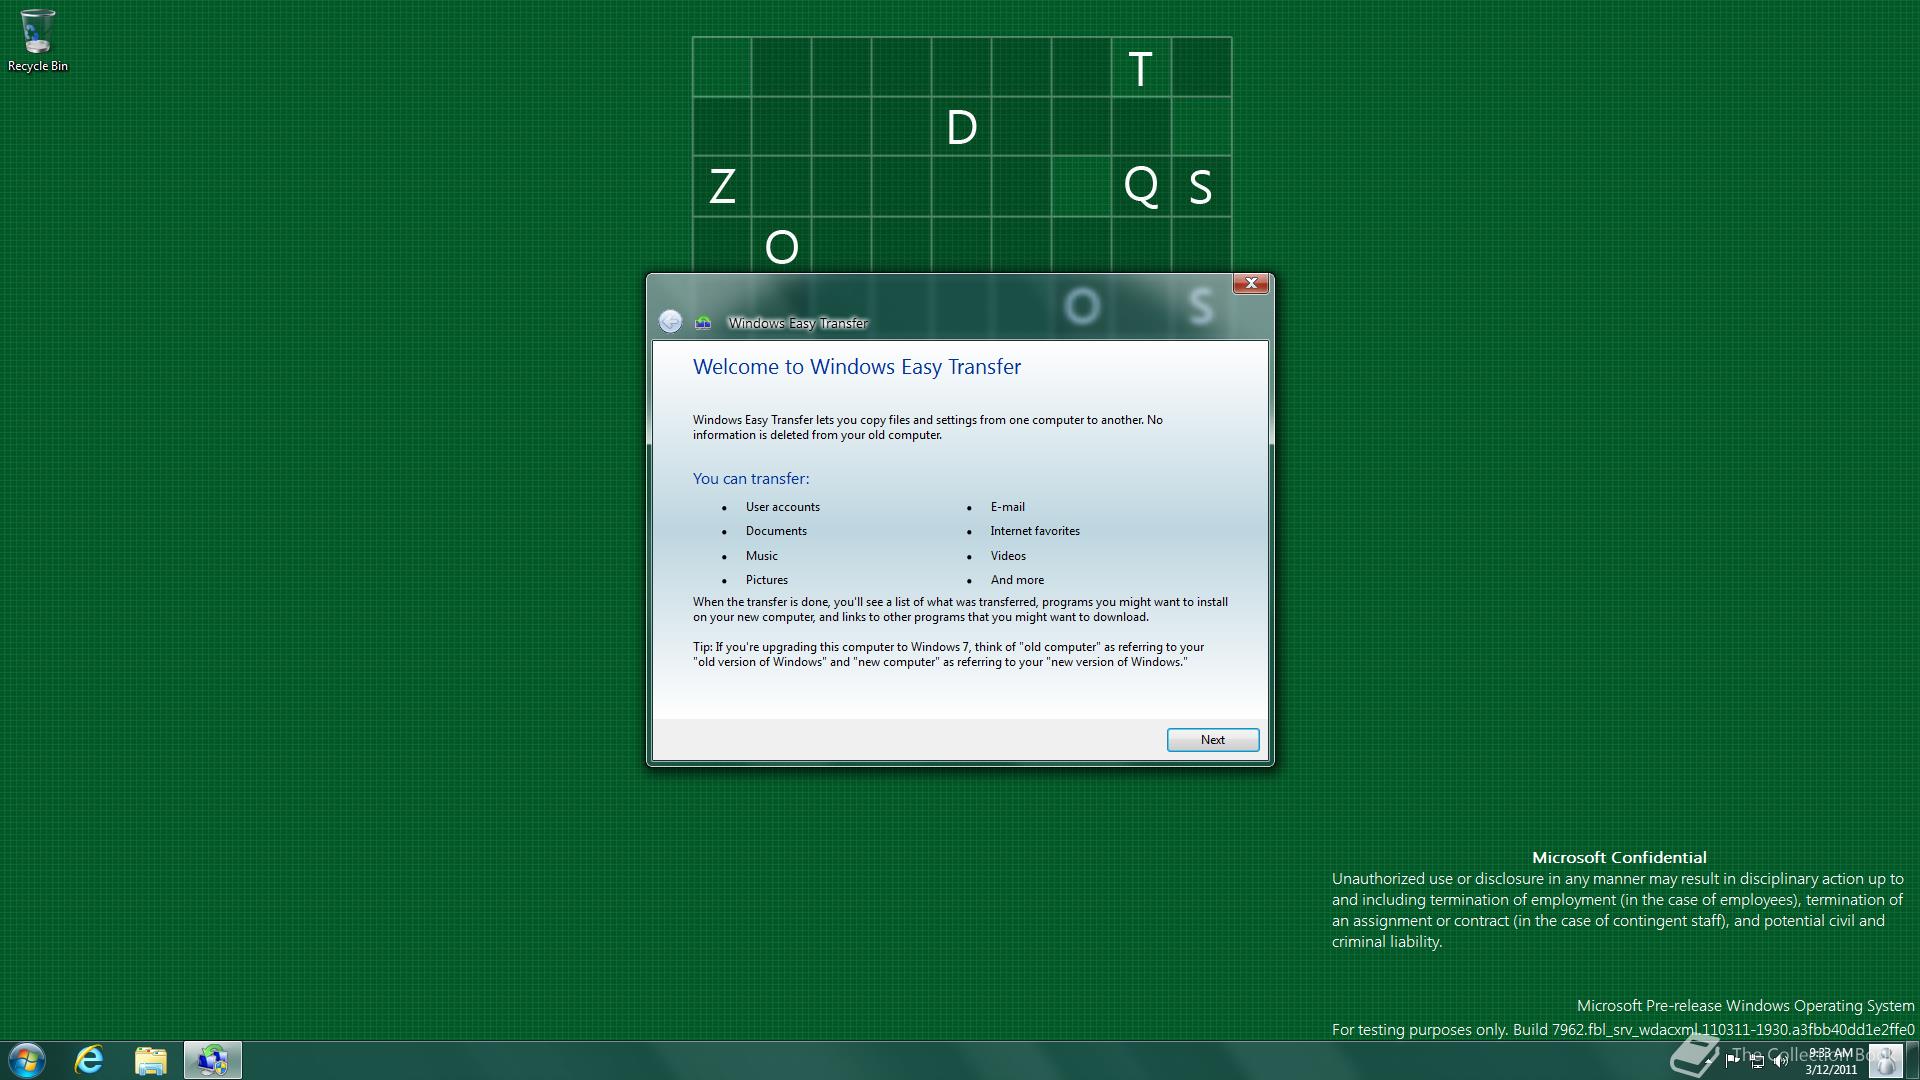Open Windows Explorer from the taskbar
This screenshot has width=1920, height=1080.
(150, 1060)
